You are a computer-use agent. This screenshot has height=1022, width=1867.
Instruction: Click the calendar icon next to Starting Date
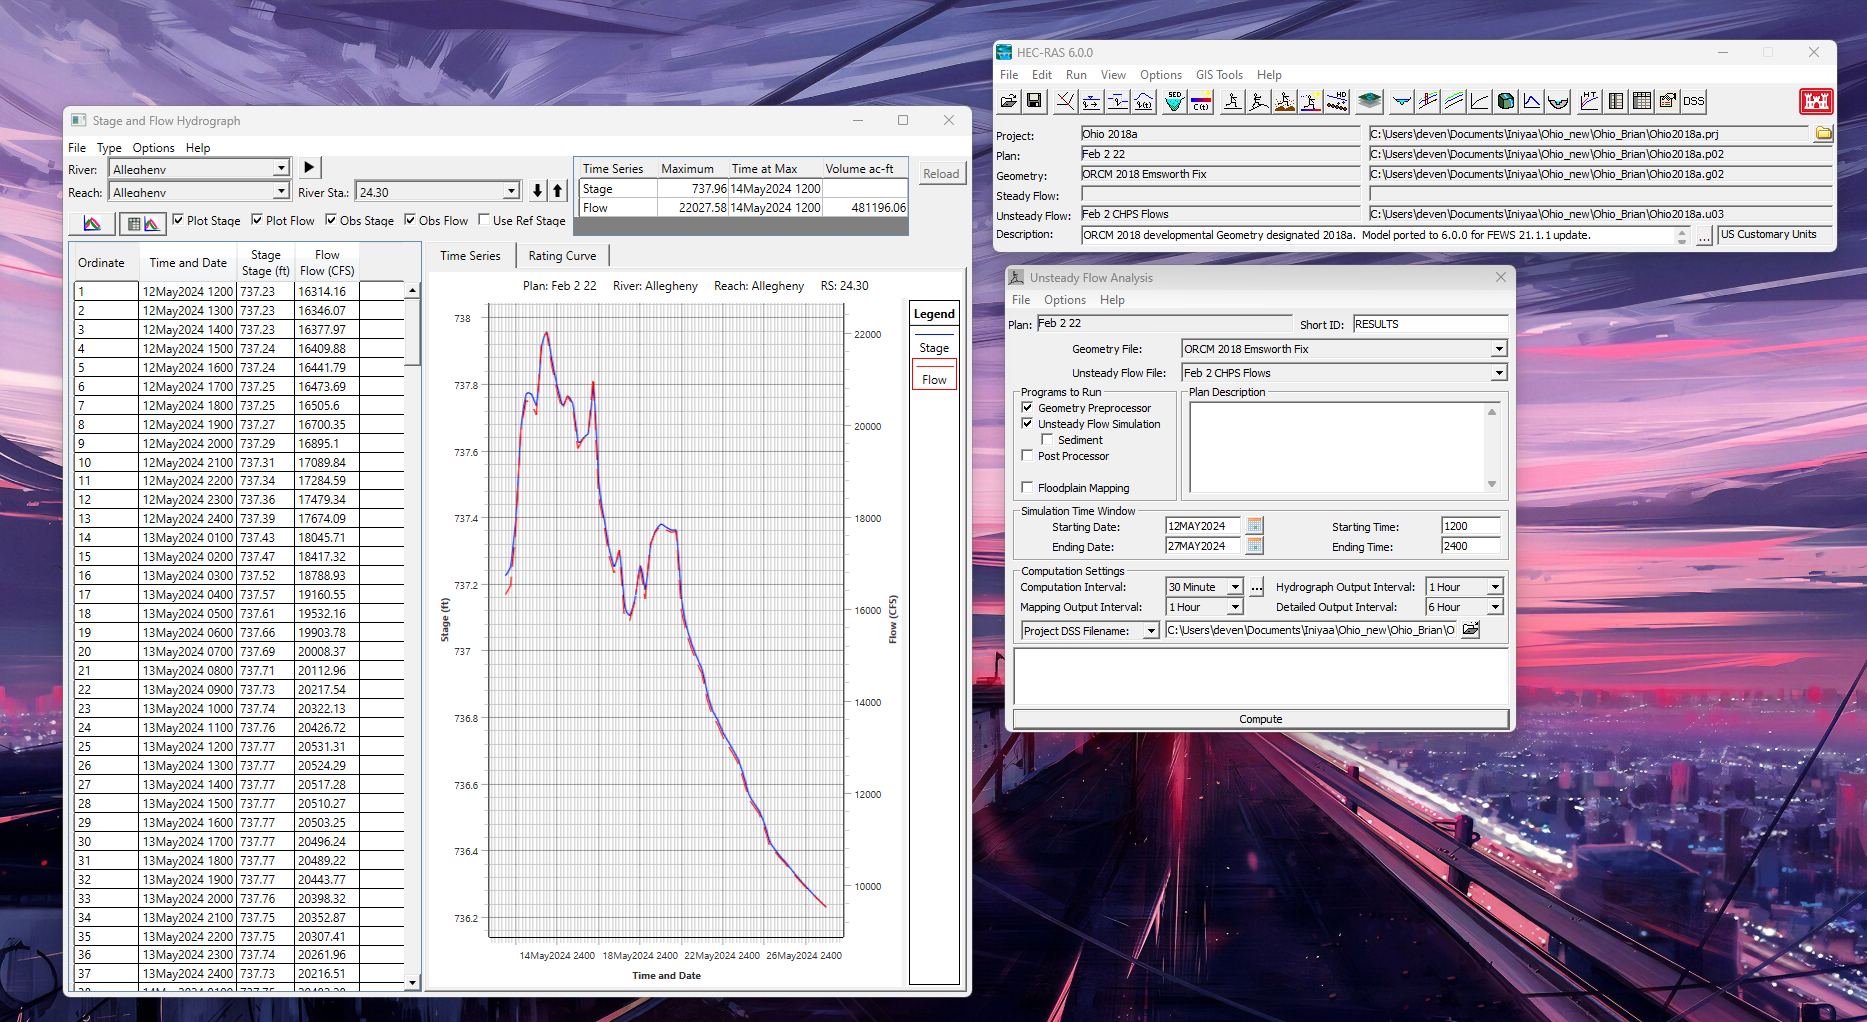pos(1255,526)
